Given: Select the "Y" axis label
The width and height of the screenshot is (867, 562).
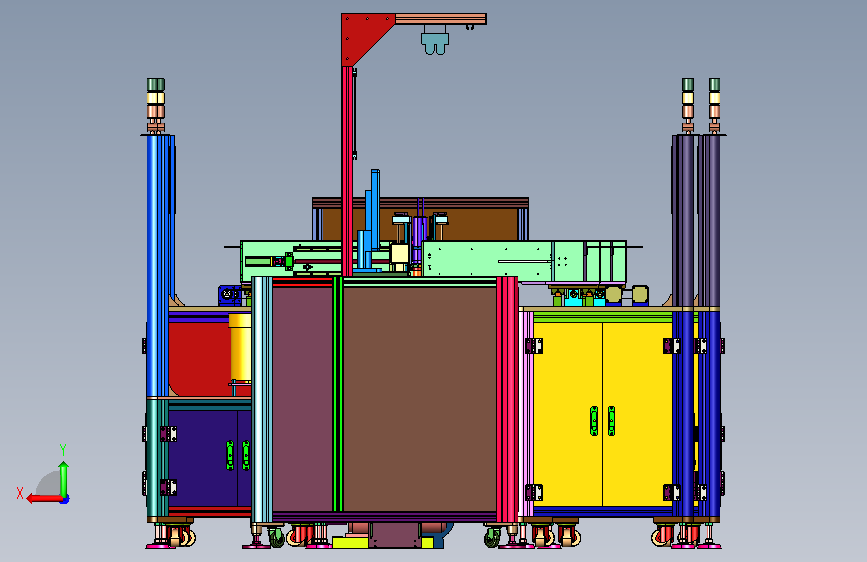Looking at the screenshot, I should [x=63, y=449].
